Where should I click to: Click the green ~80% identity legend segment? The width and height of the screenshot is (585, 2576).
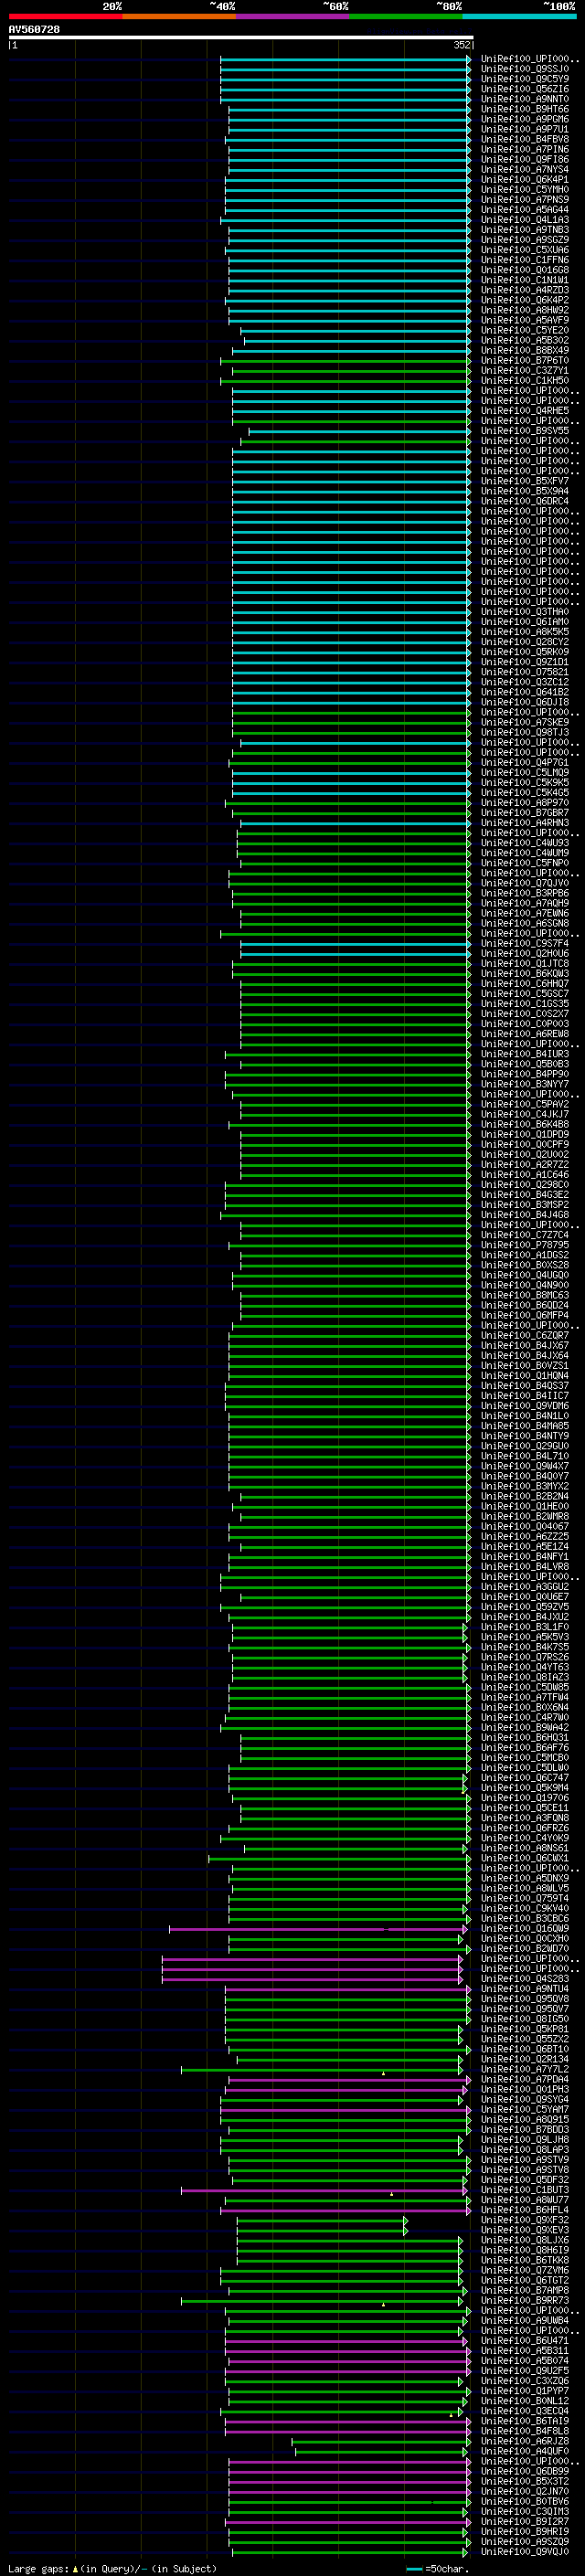click(406, 16)
